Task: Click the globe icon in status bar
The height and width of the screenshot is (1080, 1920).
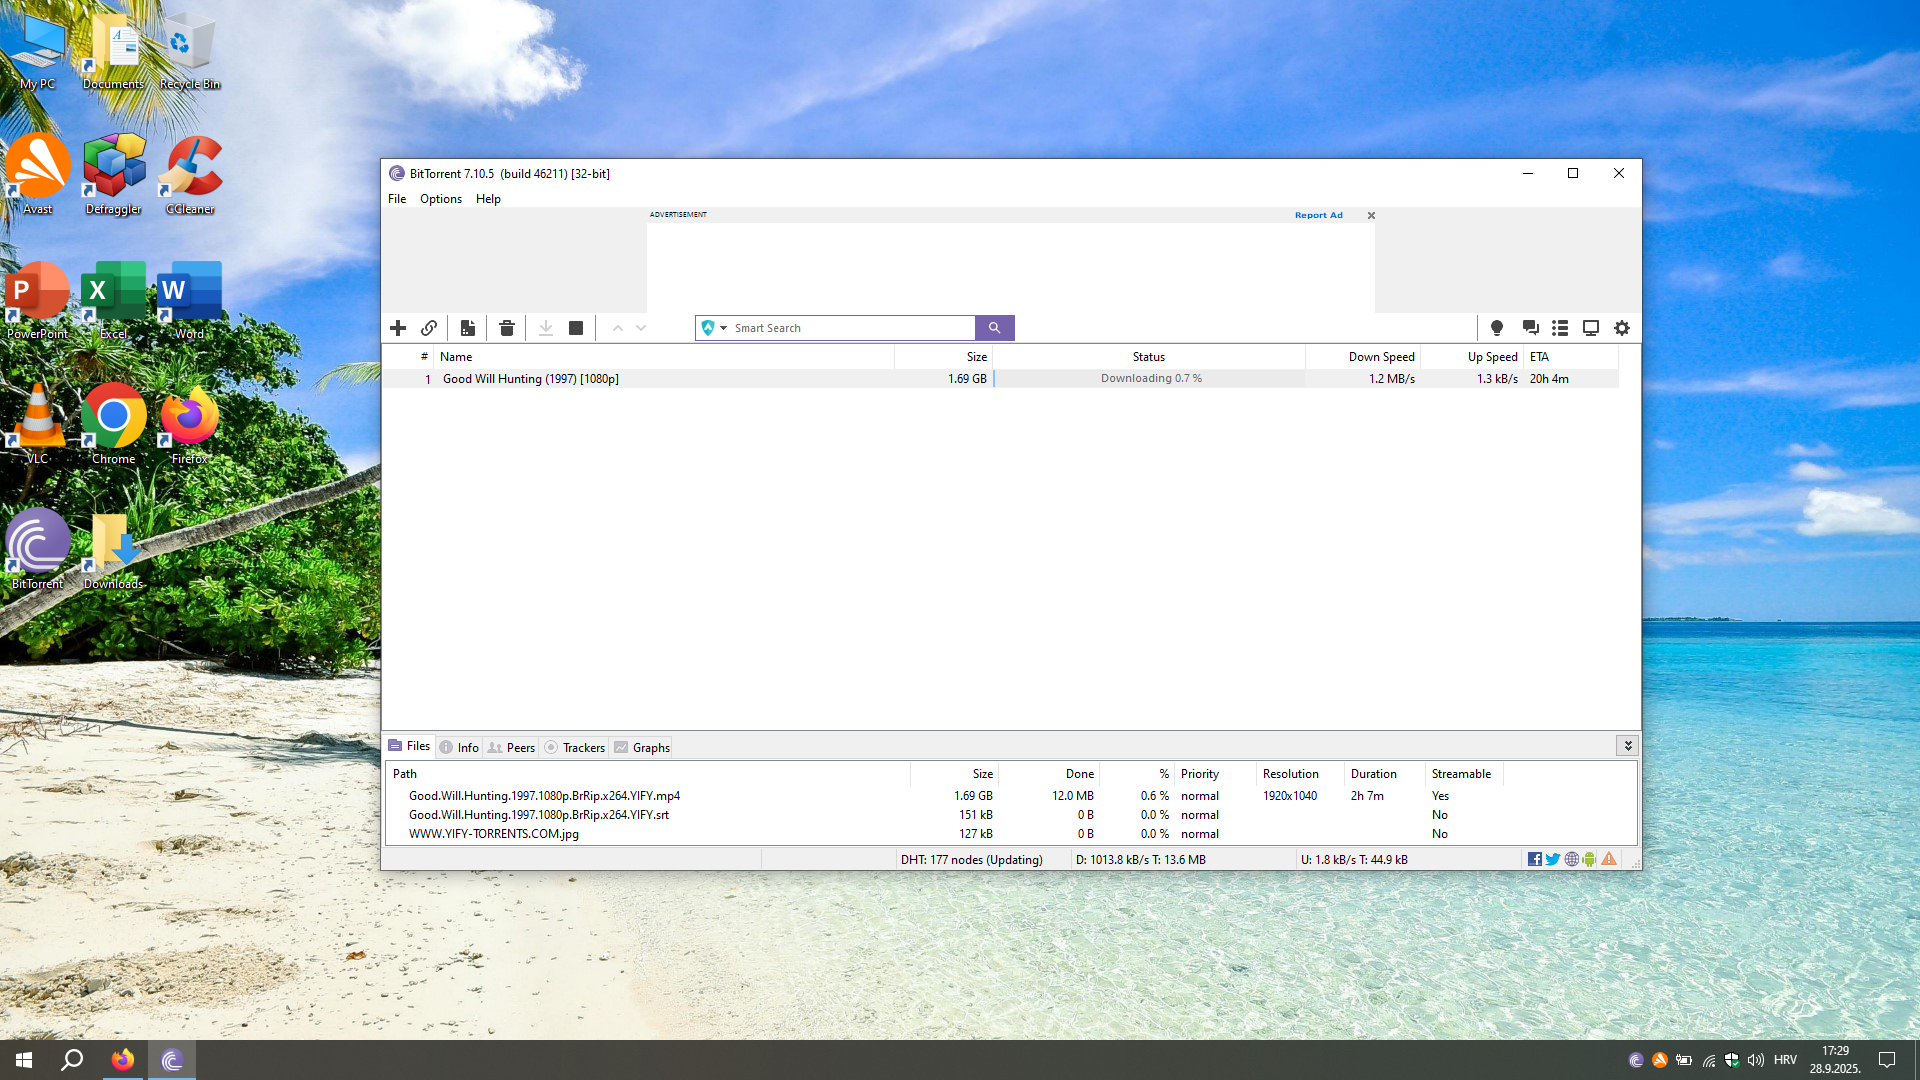Action: click(1572, 859)
